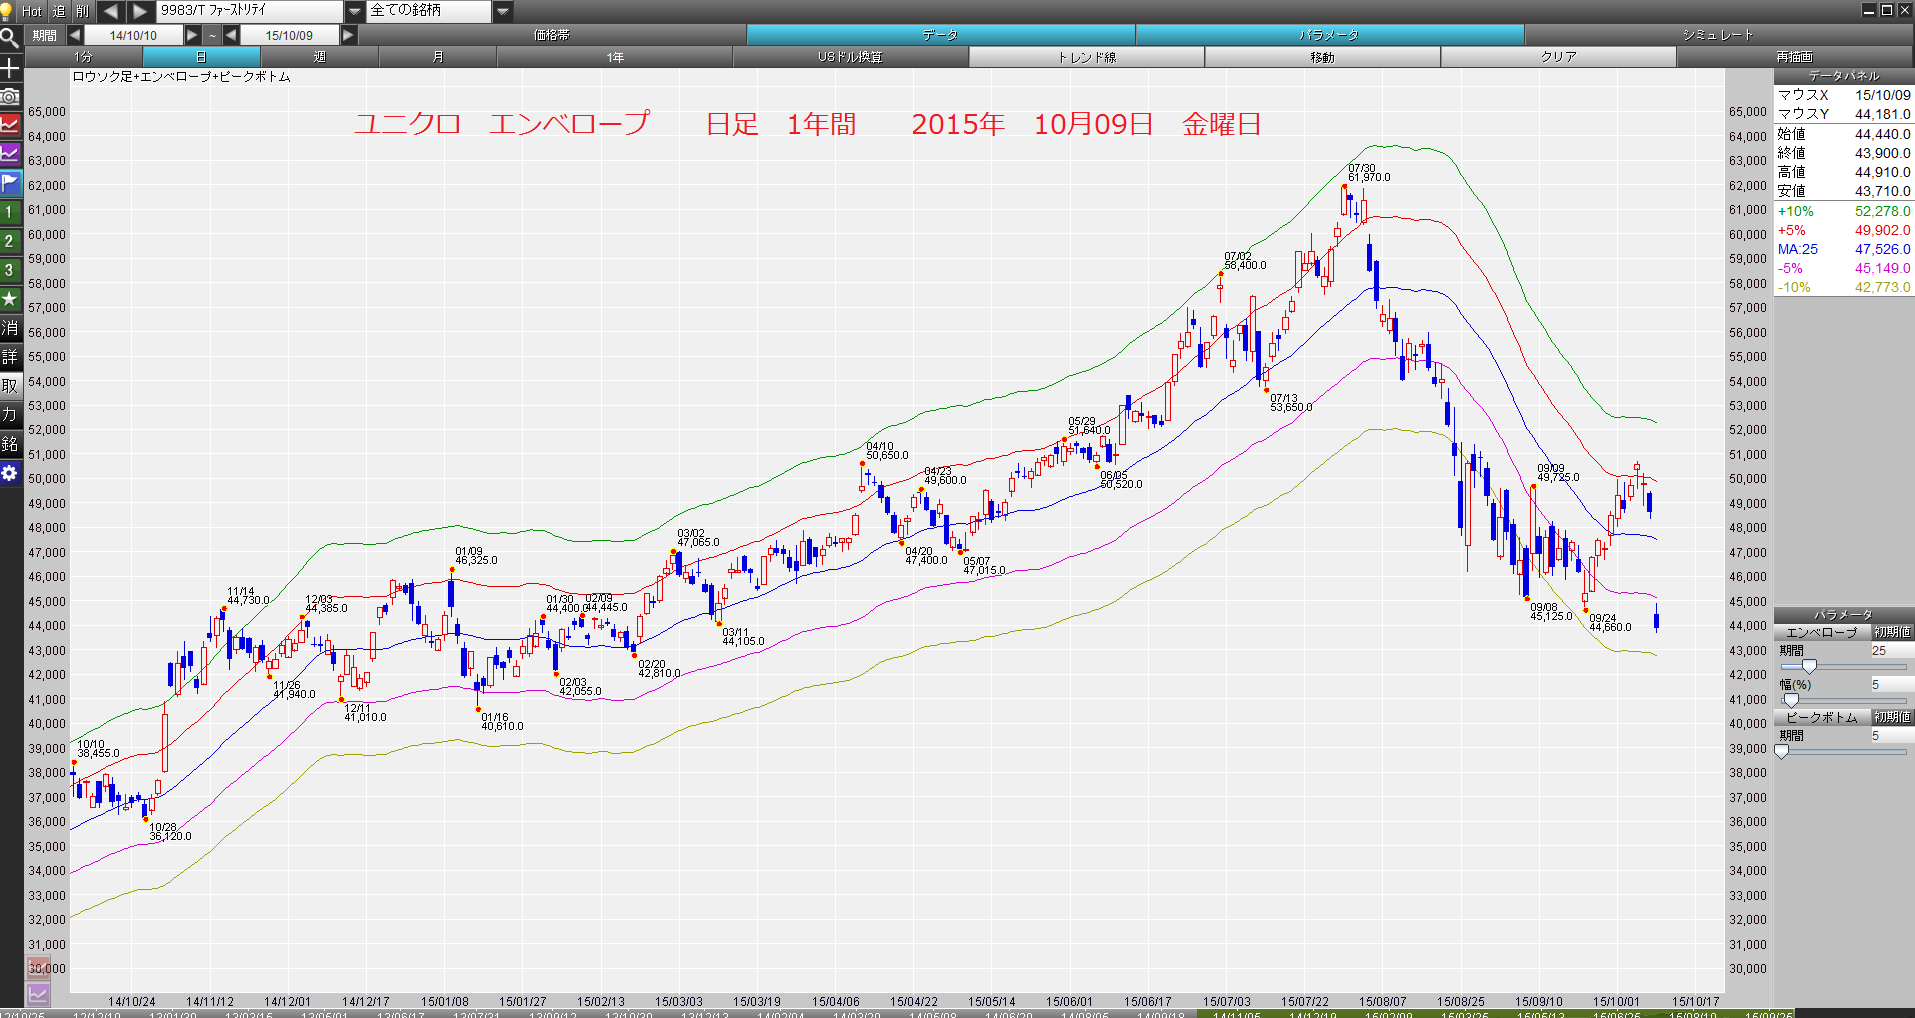This screenshot has width=1915, height=1018.
Task: Reset エンベロープ with 初期値 button
Action: 1892,632
